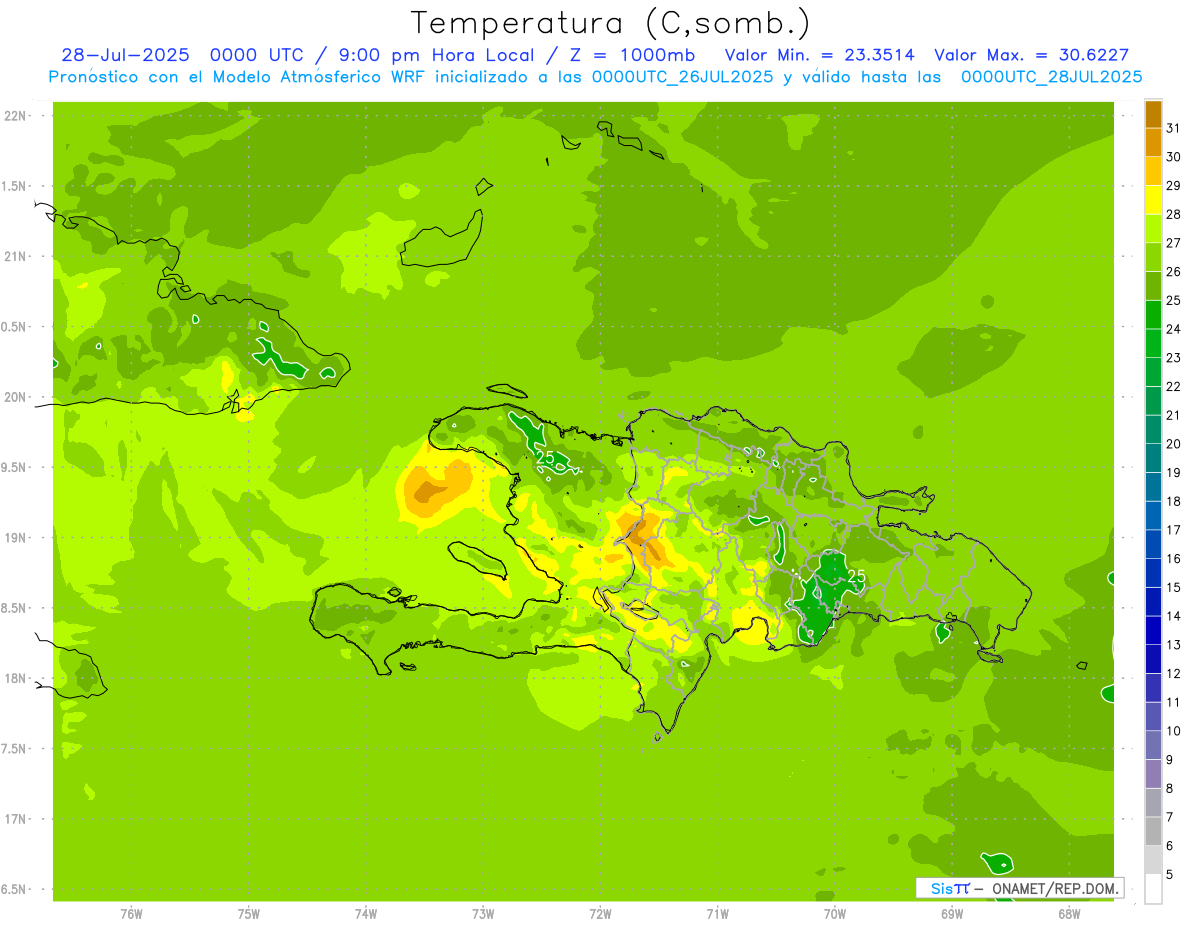Click the "68W" longitude label

coord(1068,914)
